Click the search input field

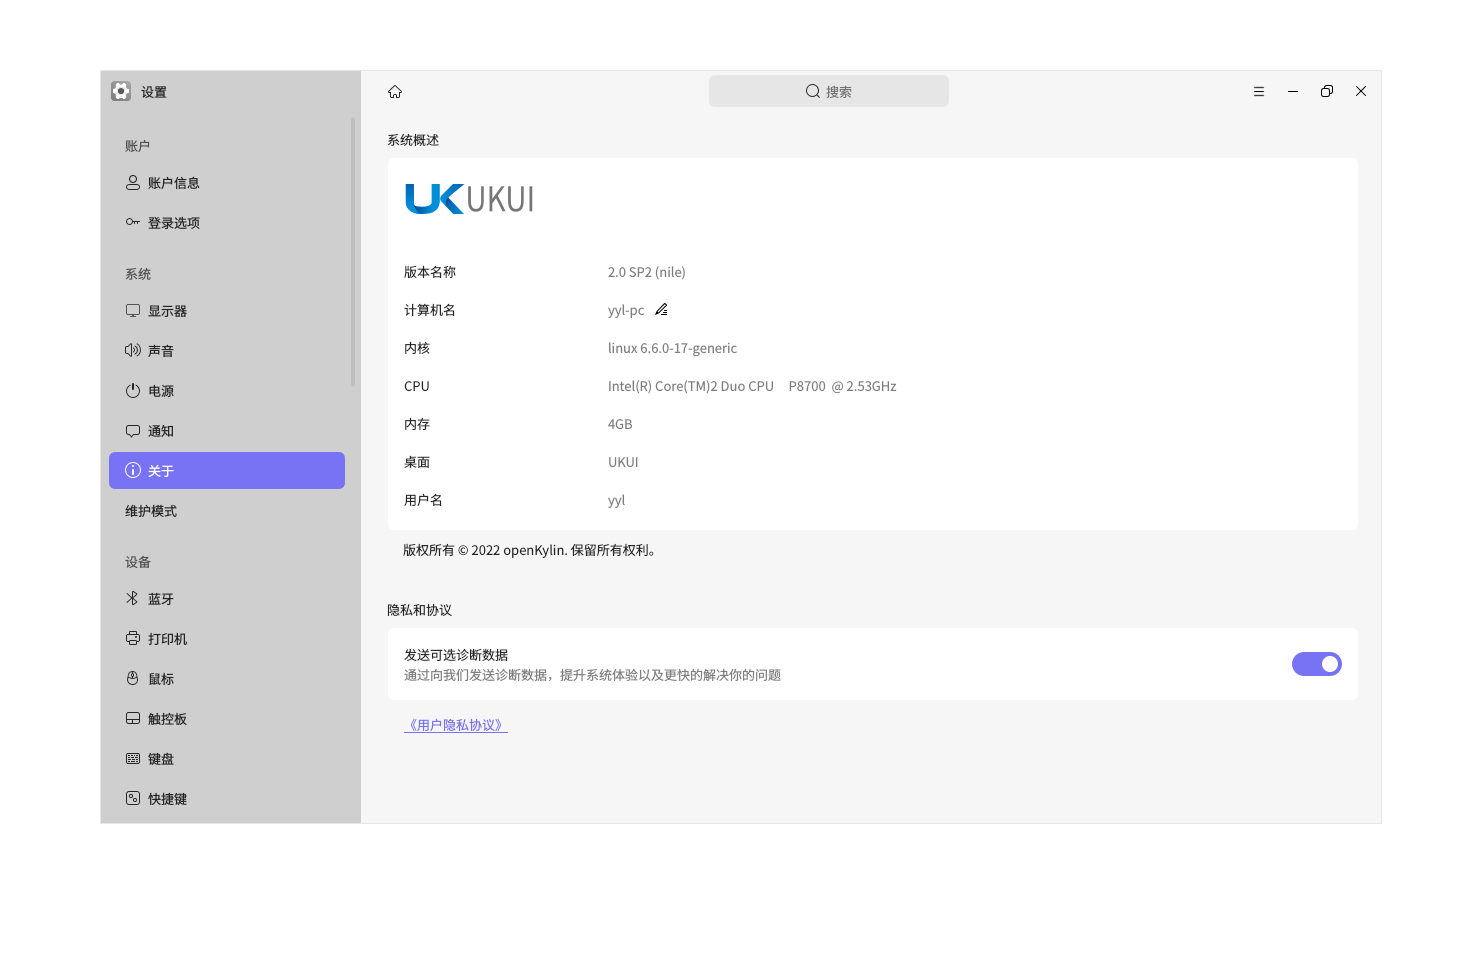point(828,92)
